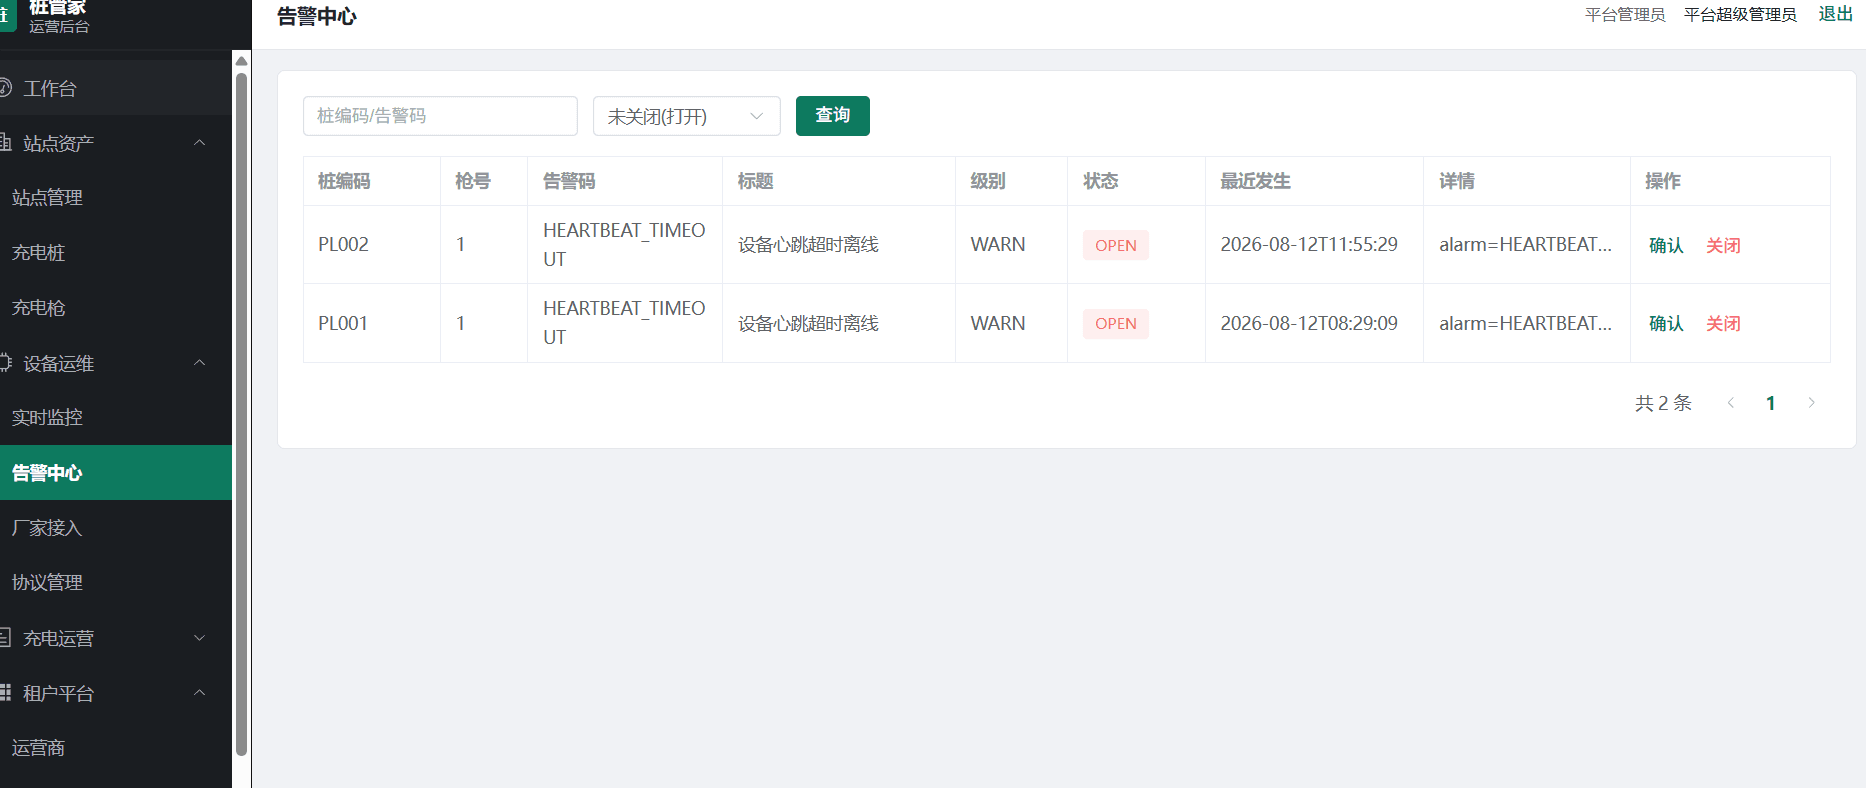This screenshot has width=1866, height=788.
Task: Navigate to 实时监控
Action: coord(116,418)
